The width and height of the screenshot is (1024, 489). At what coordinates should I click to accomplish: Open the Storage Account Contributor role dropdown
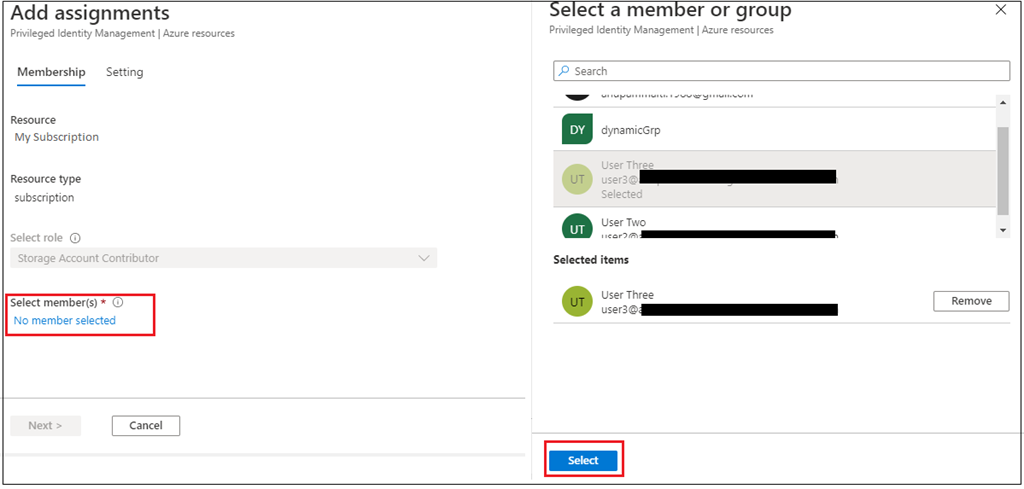(223, 258)
